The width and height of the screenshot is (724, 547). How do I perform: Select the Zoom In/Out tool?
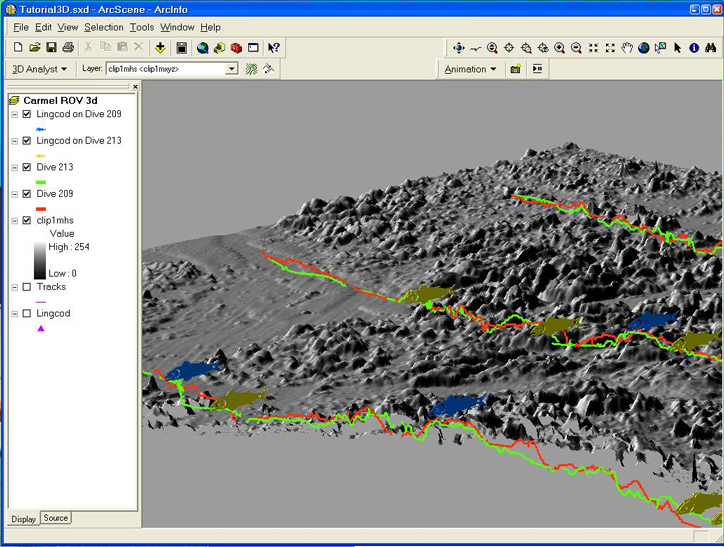pos(492,48)
